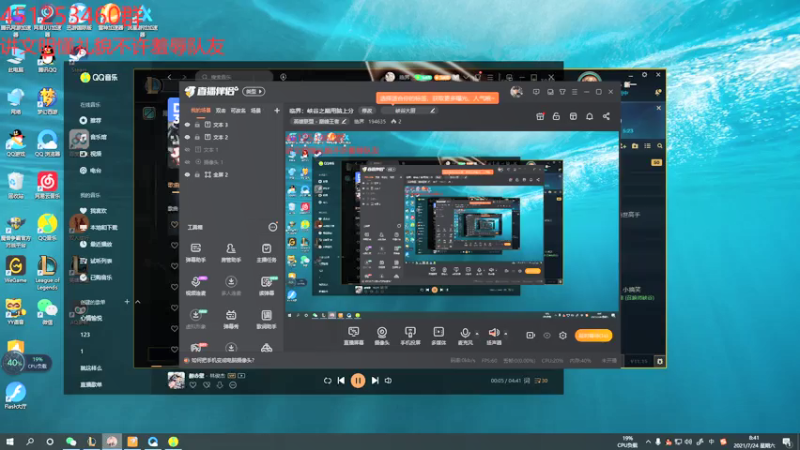The image size is (800, 450).
Task: Open the 弹幕助手 tool in toolbox
Action: (x=195, y=253)
